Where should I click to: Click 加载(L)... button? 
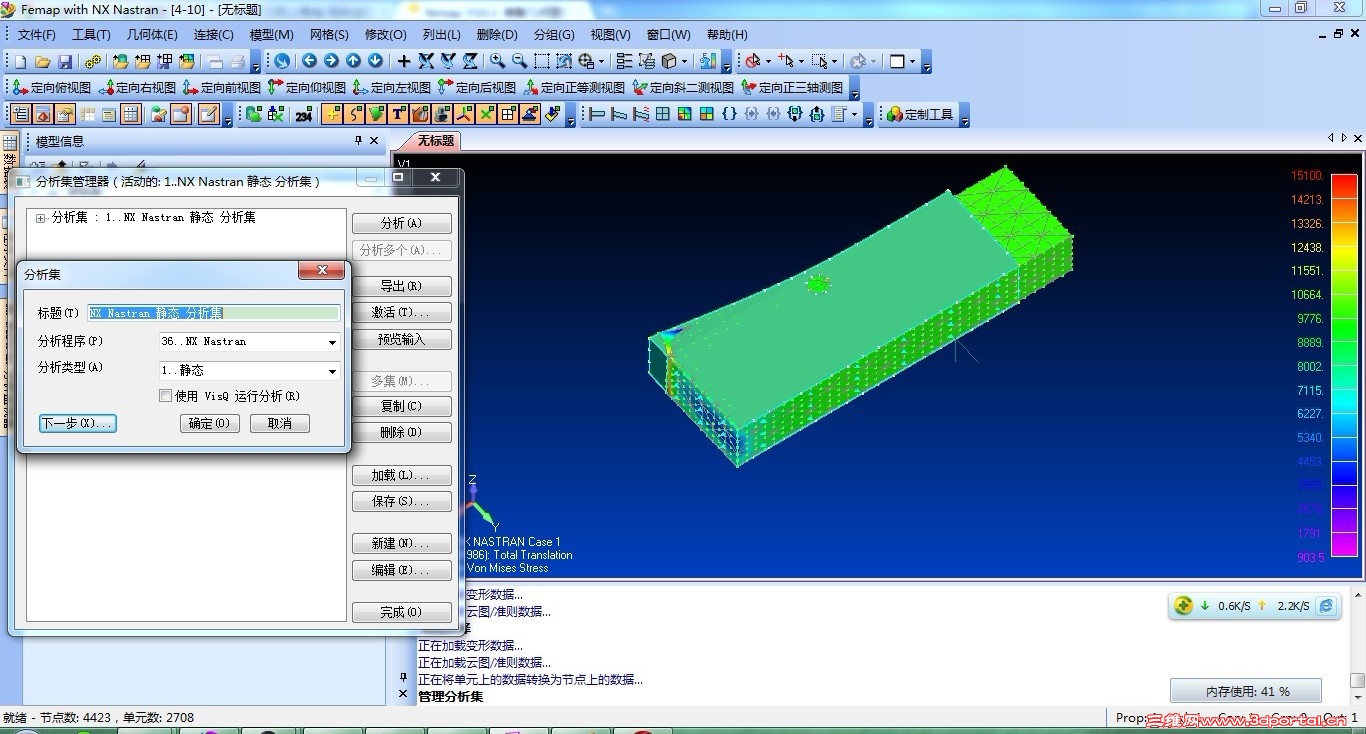[401, 476]
